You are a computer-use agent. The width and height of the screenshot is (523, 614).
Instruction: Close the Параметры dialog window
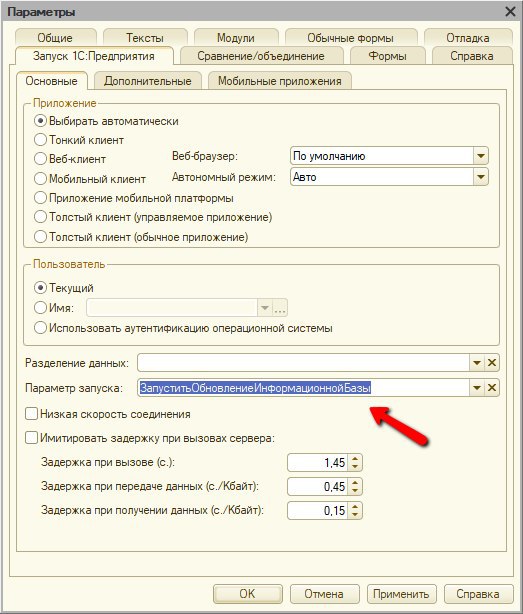[510, 12]
